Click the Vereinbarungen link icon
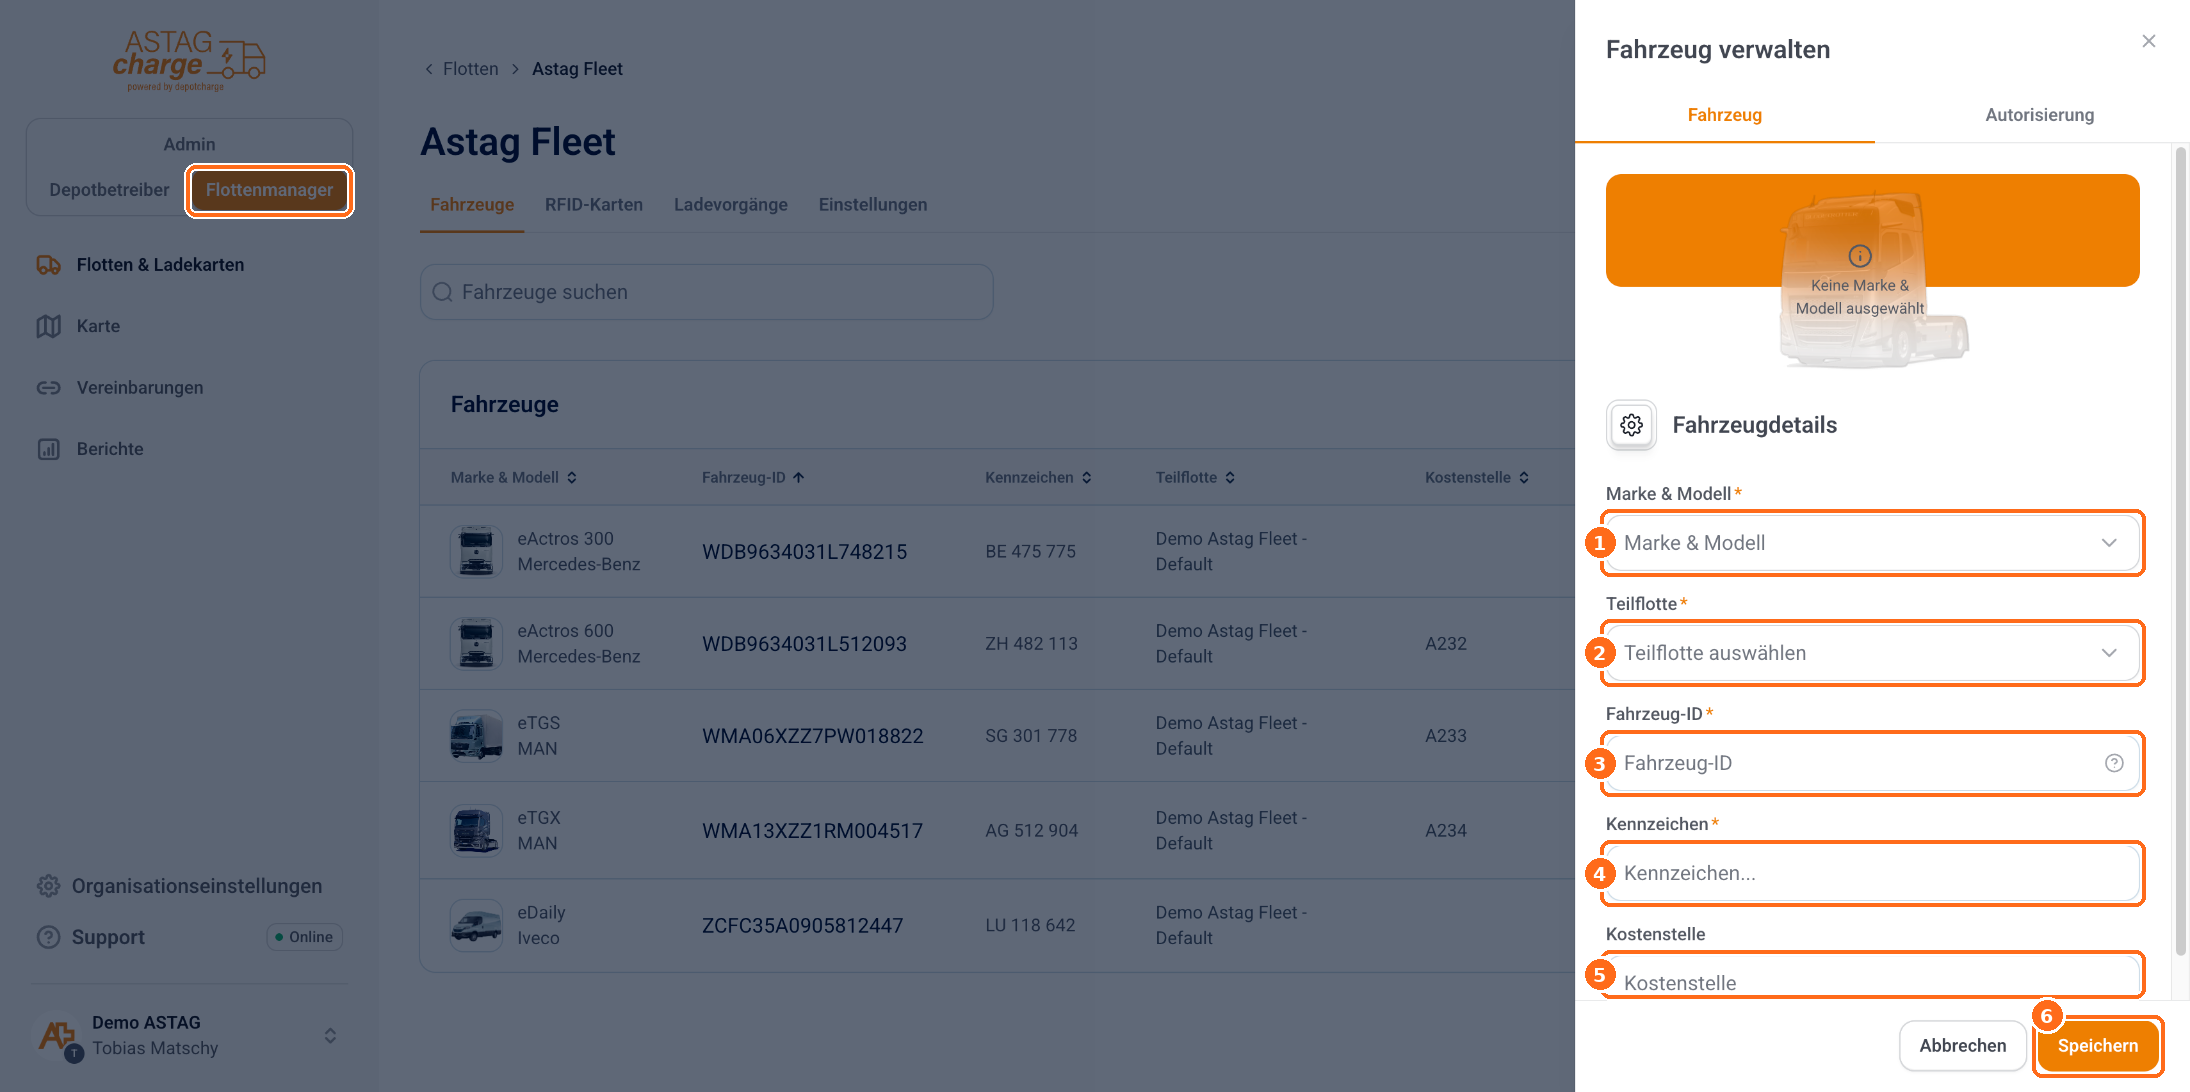 pyautogui.click(x=48, y=388)
